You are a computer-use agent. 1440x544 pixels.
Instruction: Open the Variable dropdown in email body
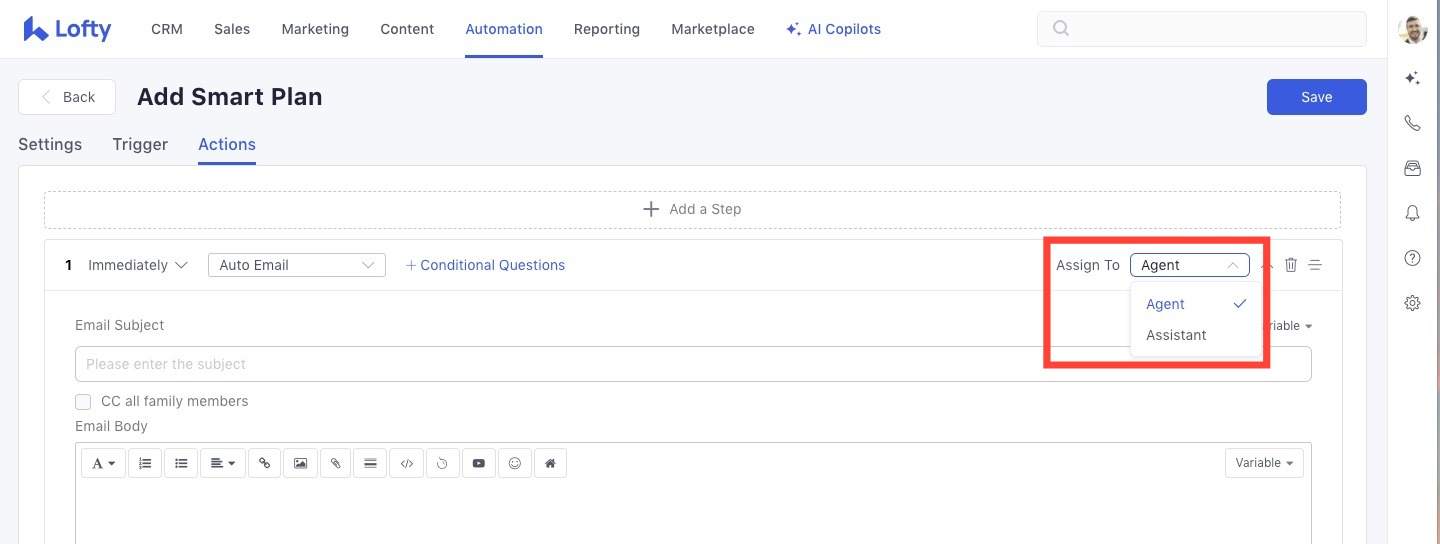[x=1263, y=463]
